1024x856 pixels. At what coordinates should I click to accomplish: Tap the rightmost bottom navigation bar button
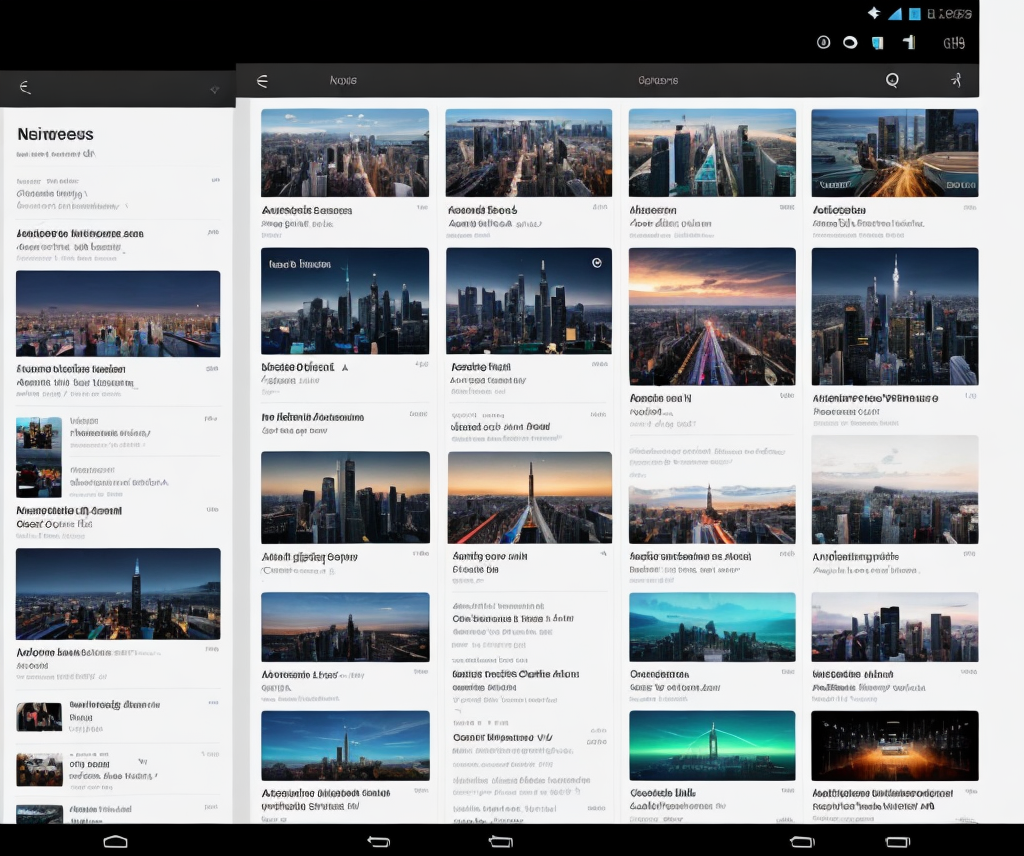click(897, 842)
